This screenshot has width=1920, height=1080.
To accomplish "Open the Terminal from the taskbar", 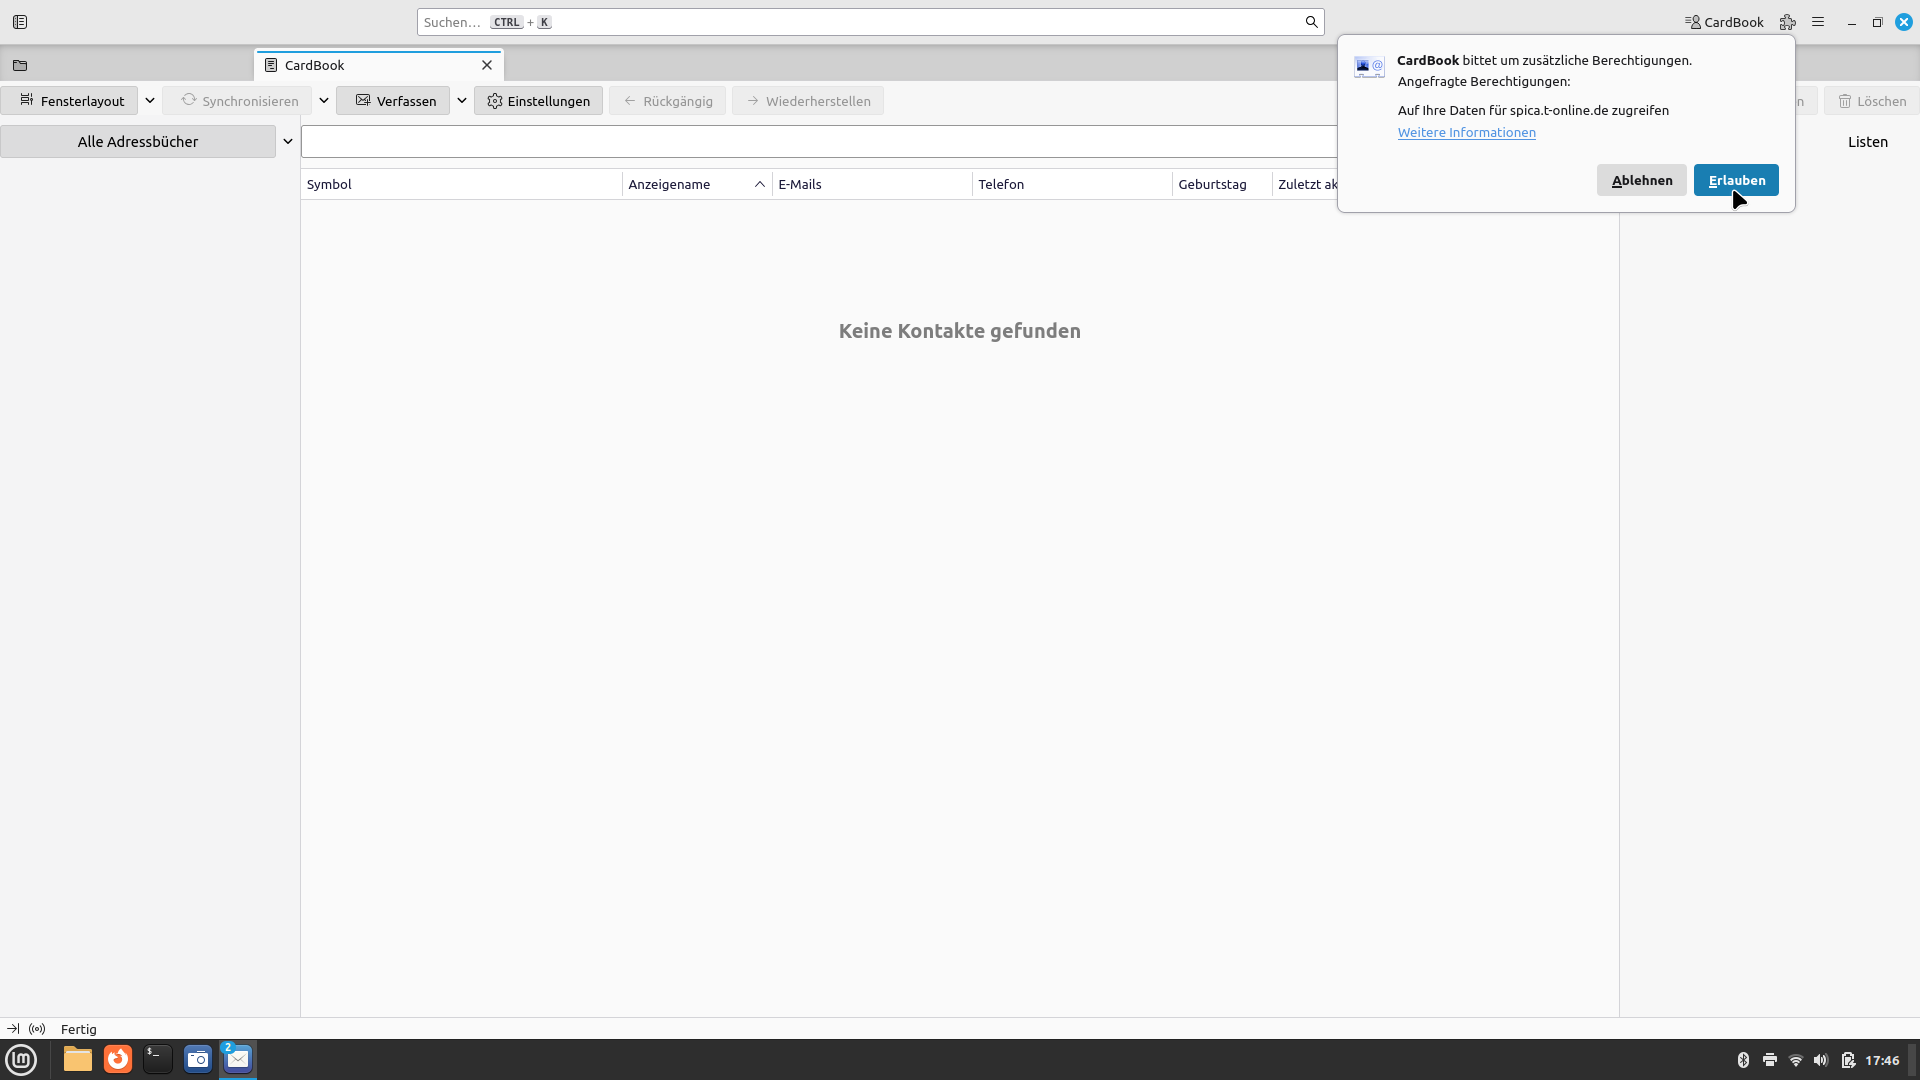I will pos(158,1059).
